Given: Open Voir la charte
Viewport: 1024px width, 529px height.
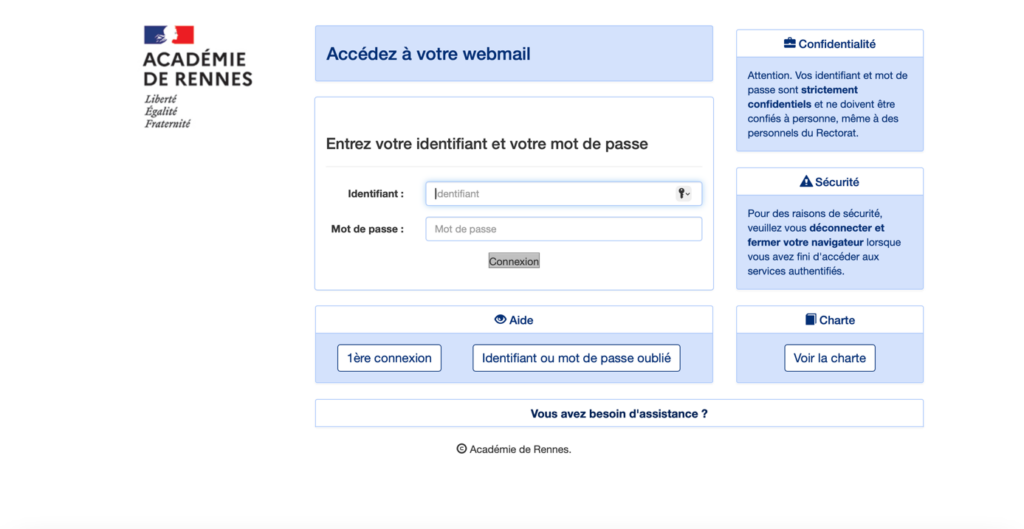Looking at the screenshot, I should coord(829,358).
